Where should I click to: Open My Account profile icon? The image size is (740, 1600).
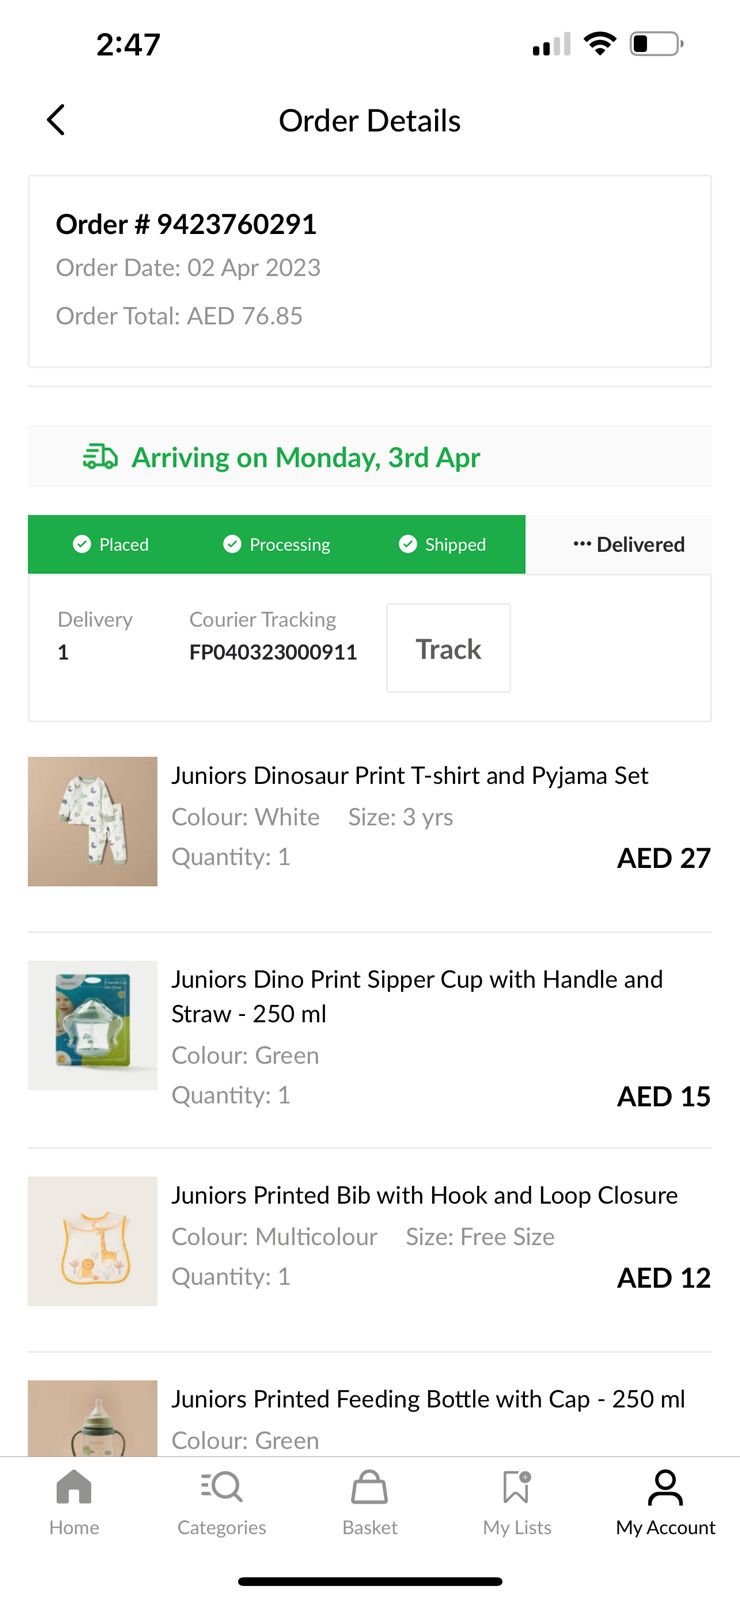[665, 1488]
